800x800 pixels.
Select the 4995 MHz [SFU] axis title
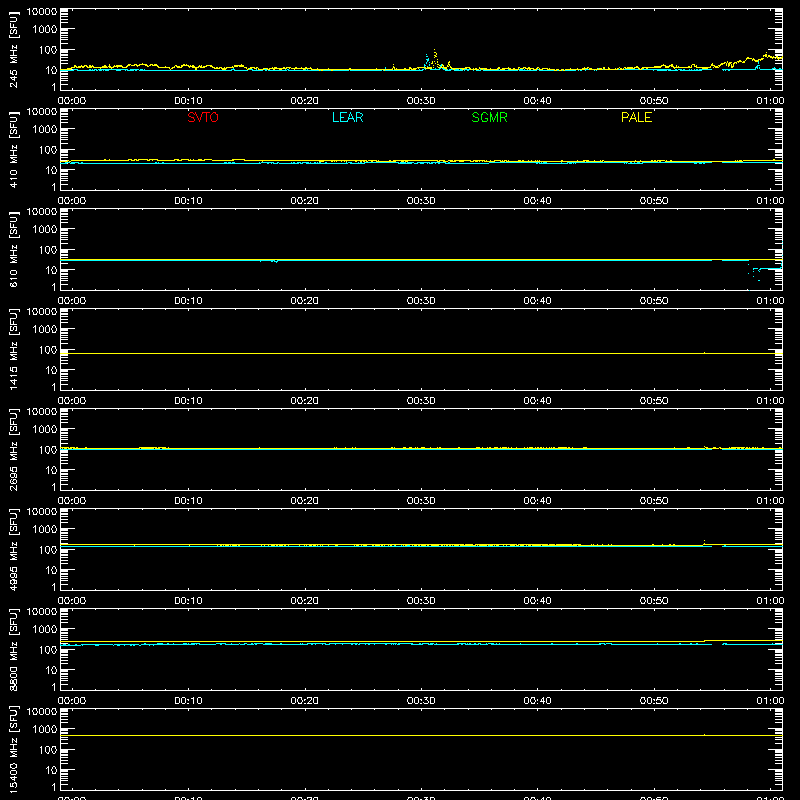(x=14, y=550)
